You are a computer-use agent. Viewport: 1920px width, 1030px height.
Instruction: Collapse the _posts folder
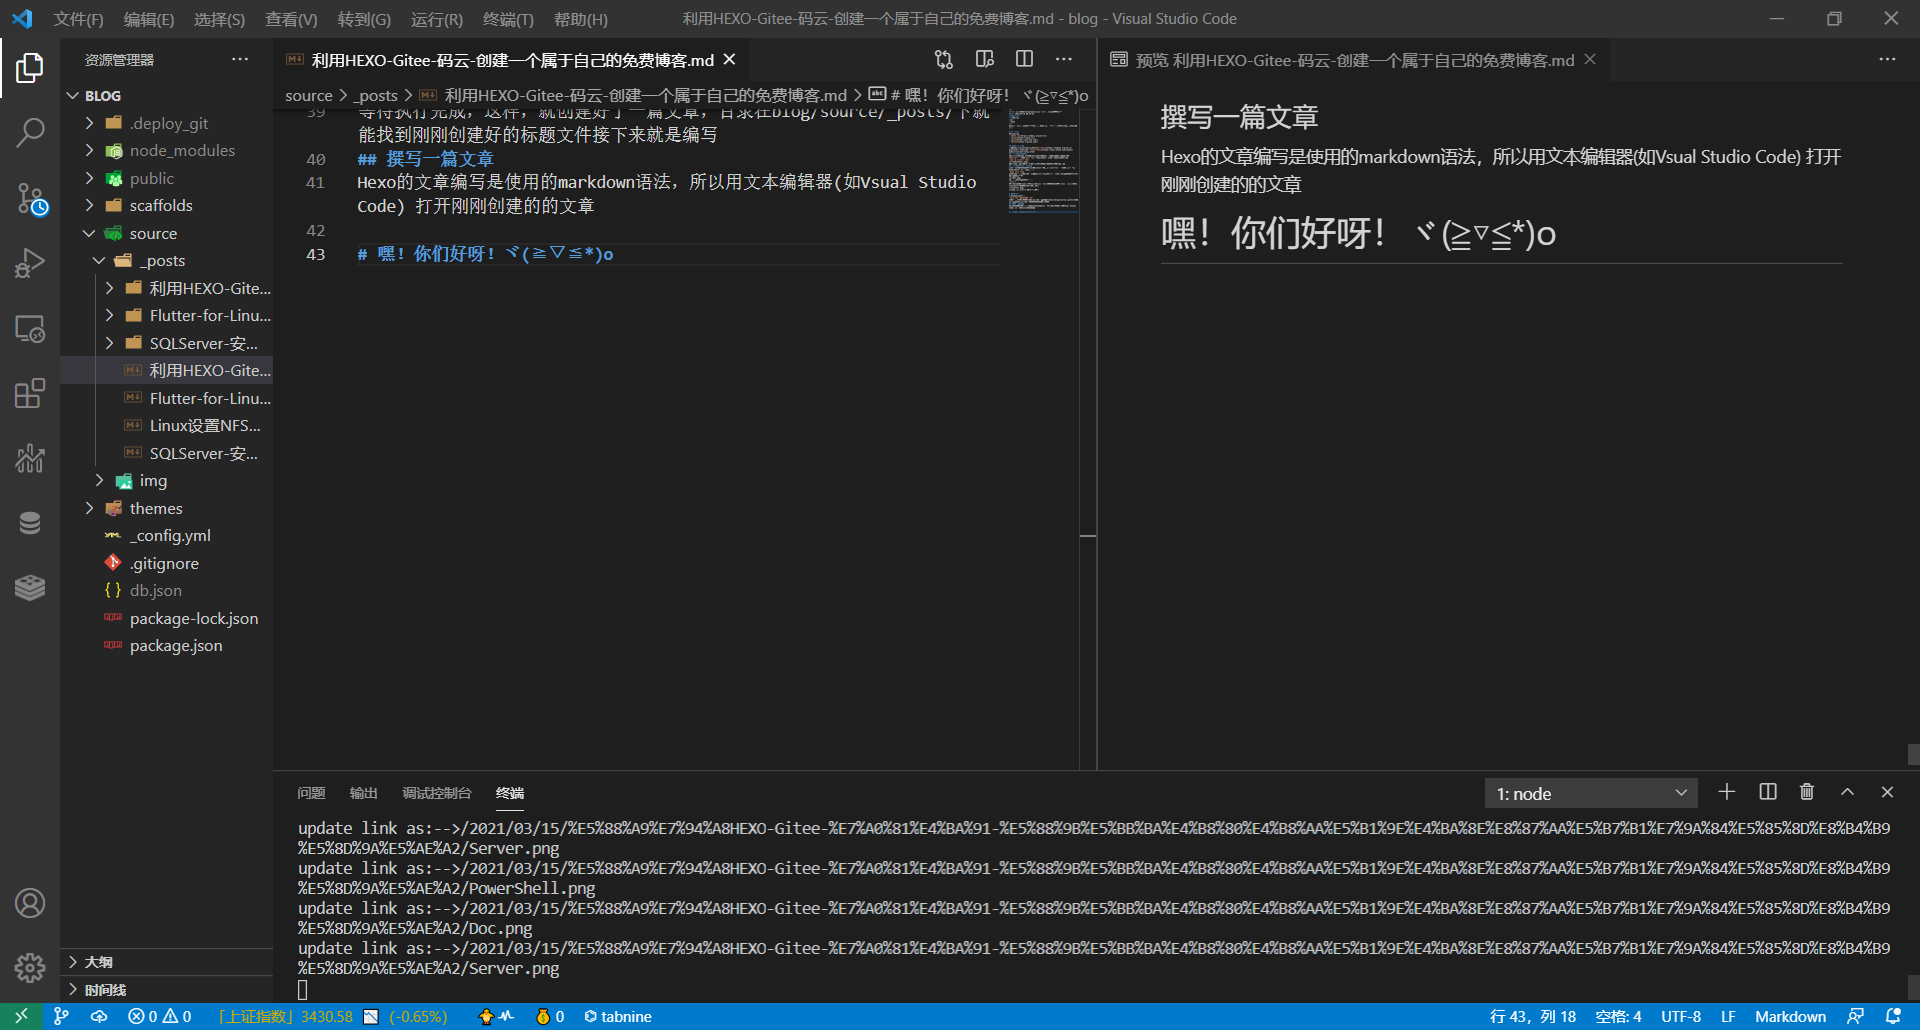click(x=166, y=261)
